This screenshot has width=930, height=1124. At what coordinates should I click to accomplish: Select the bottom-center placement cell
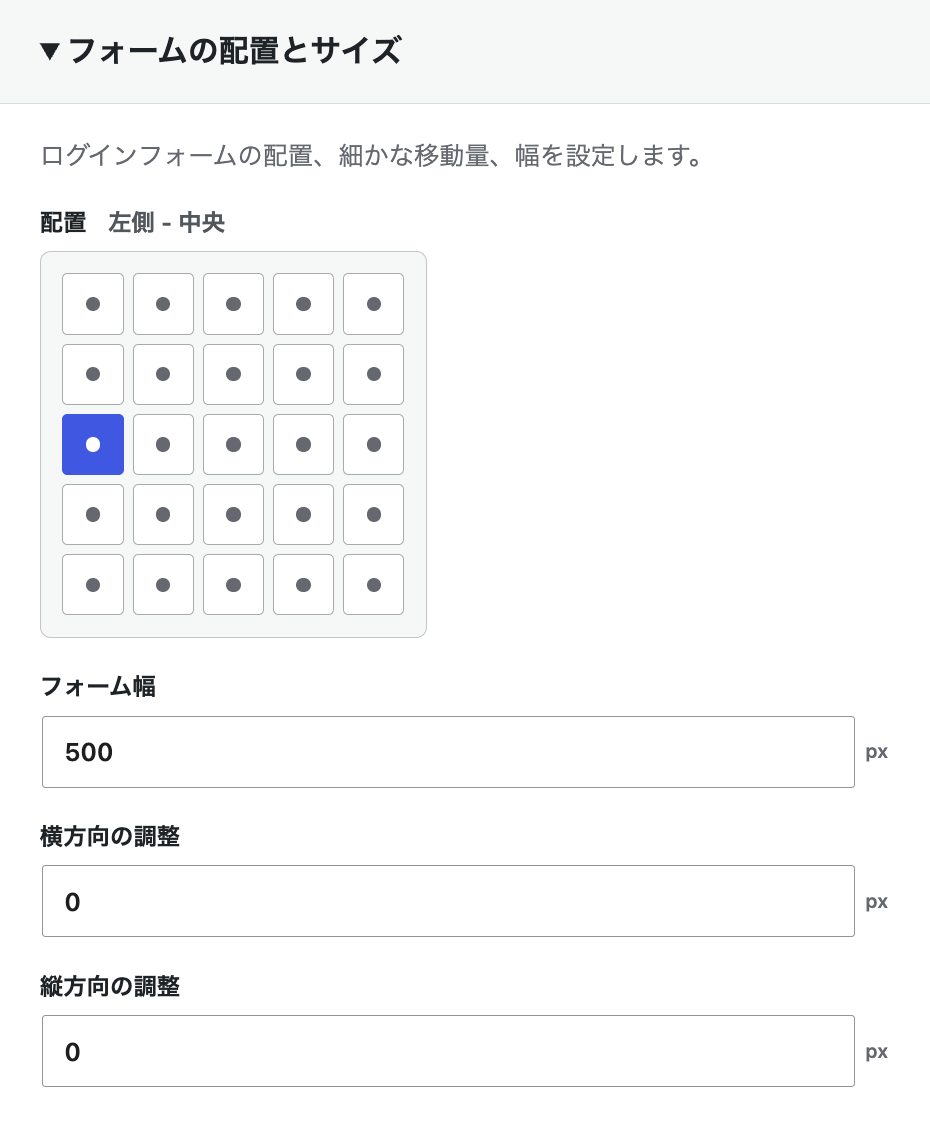[233, 585]
